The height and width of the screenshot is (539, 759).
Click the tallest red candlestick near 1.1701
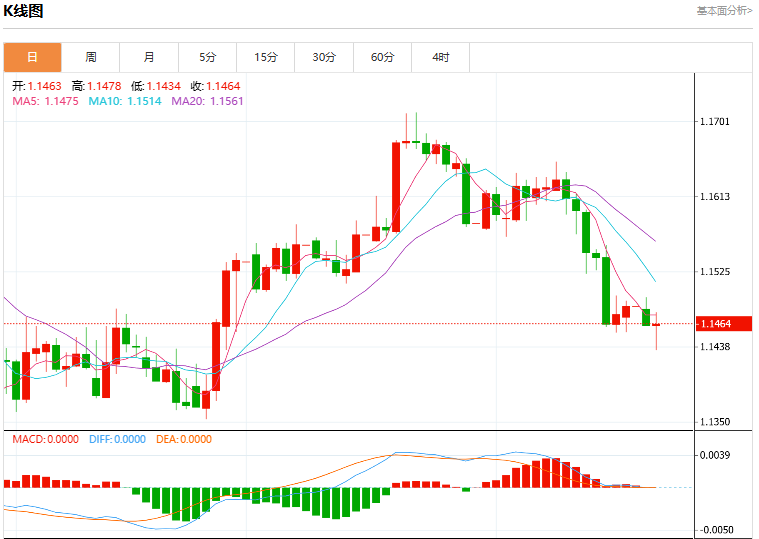[396, 187]
